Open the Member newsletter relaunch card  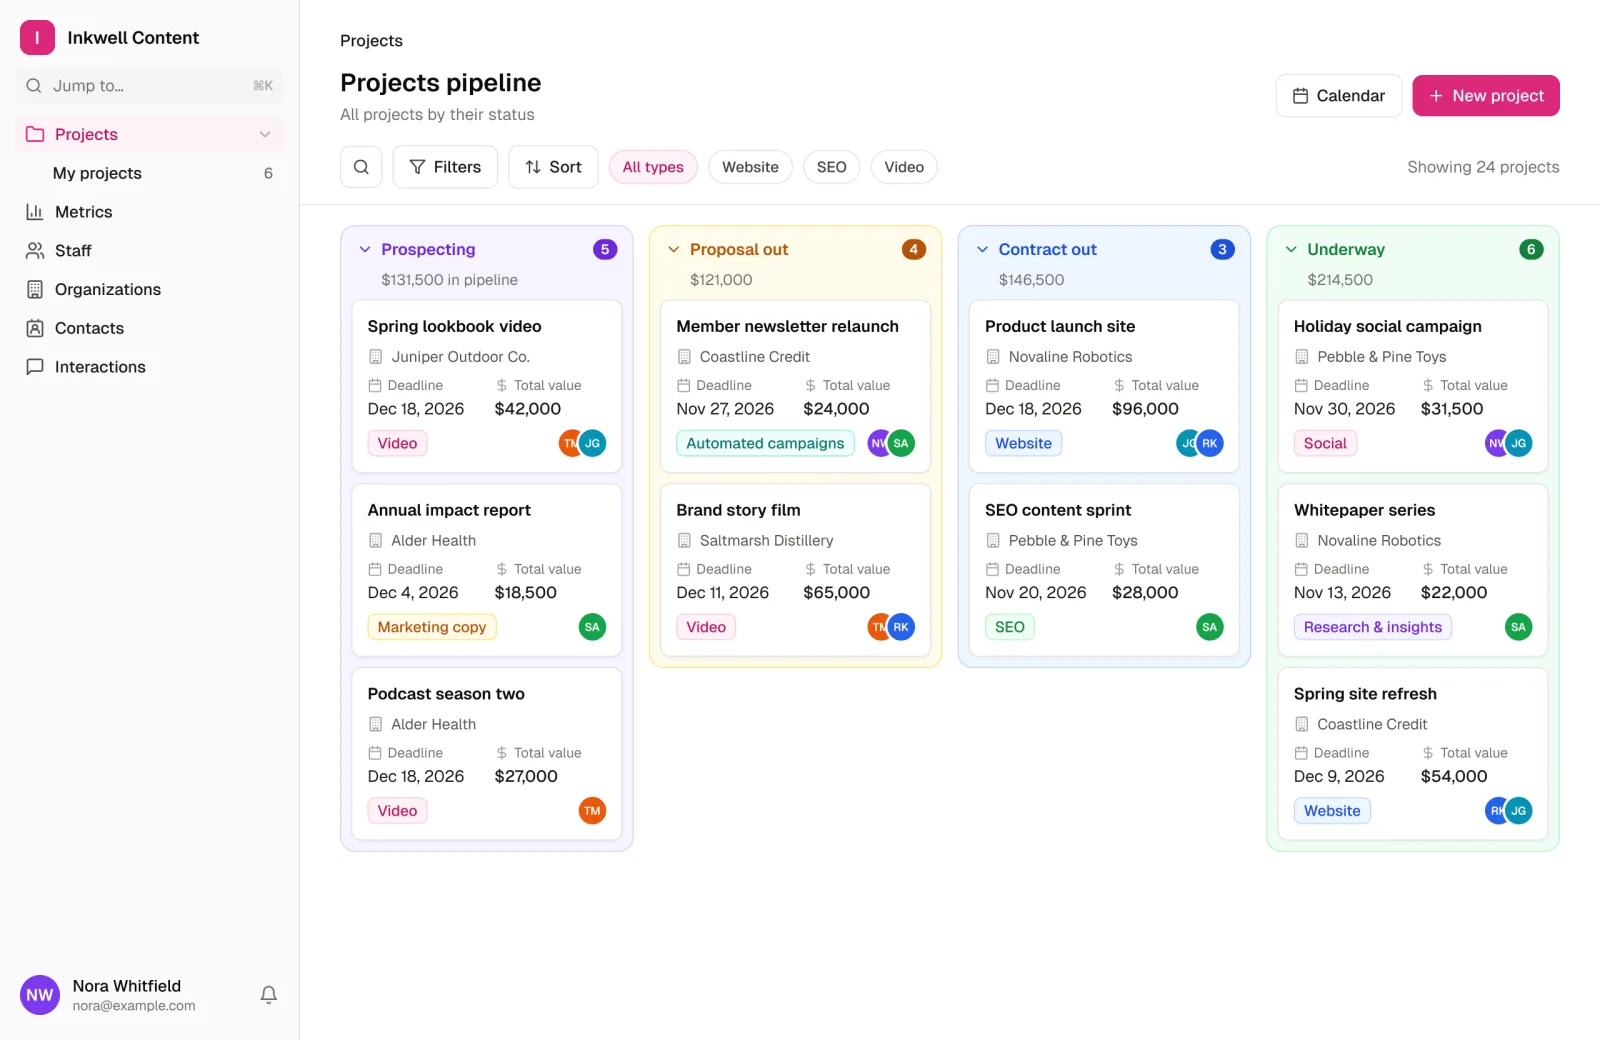(x=796, y=386)
